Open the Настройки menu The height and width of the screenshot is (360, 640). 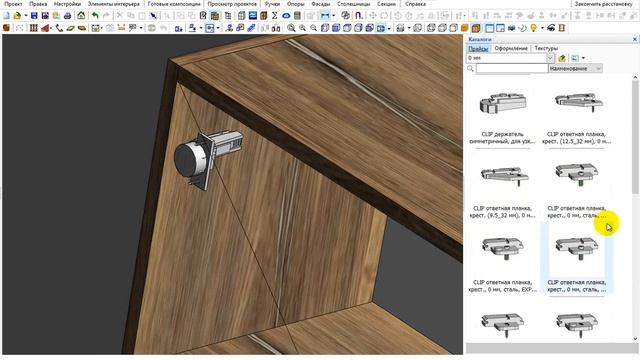[67, 4]
